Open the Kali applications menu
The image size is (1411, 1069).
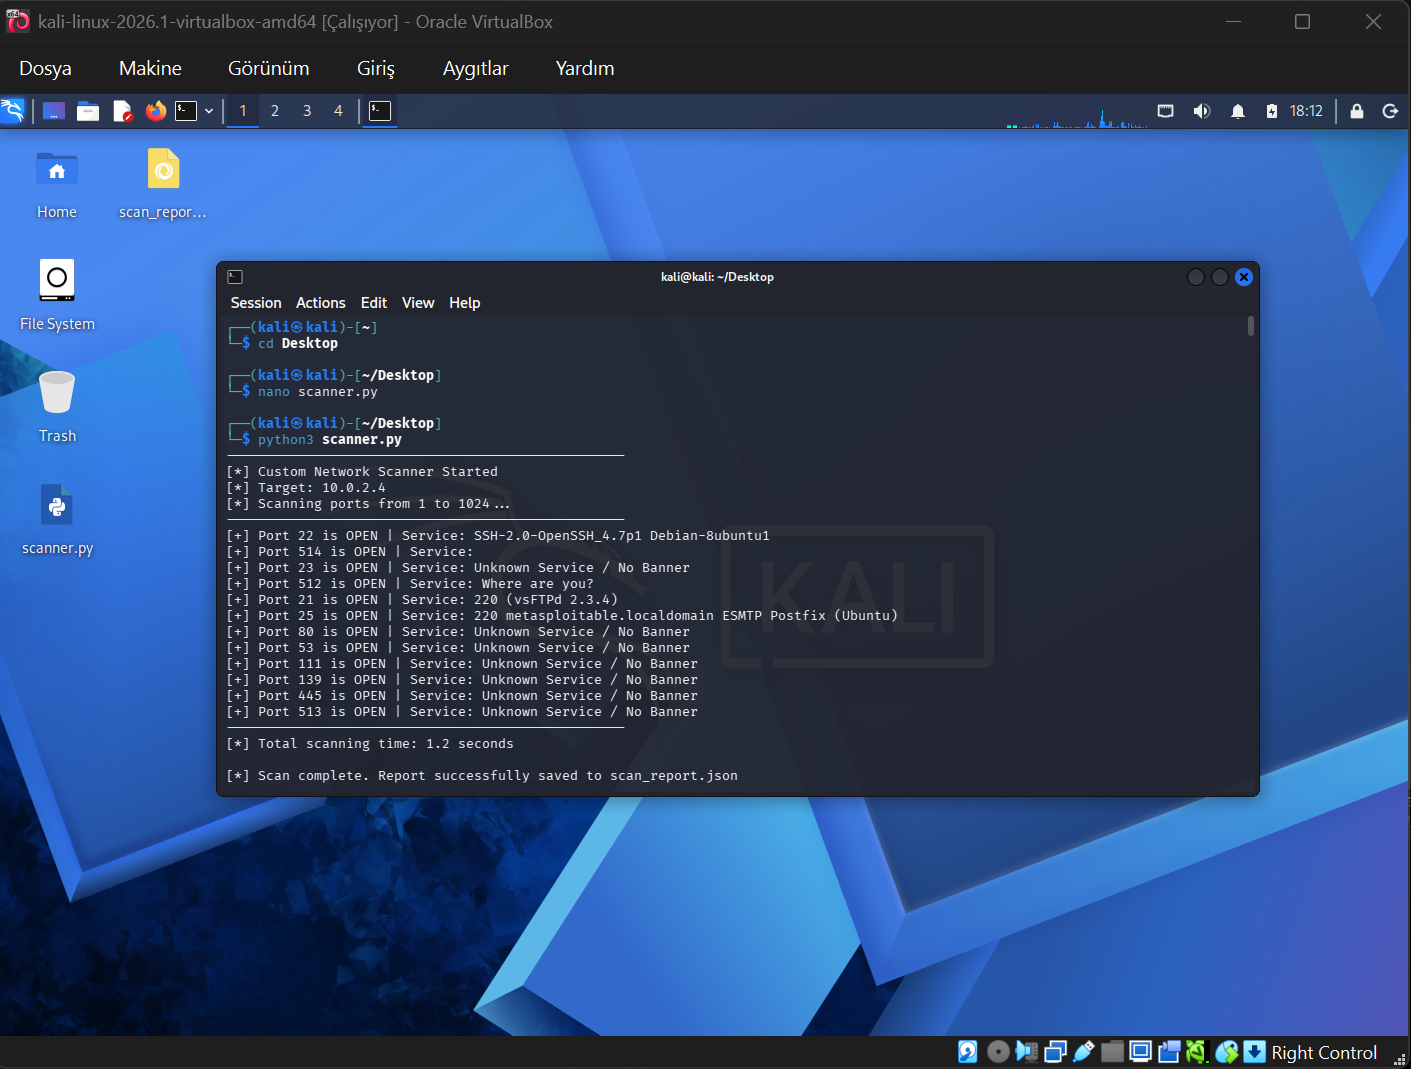[13, 111]
